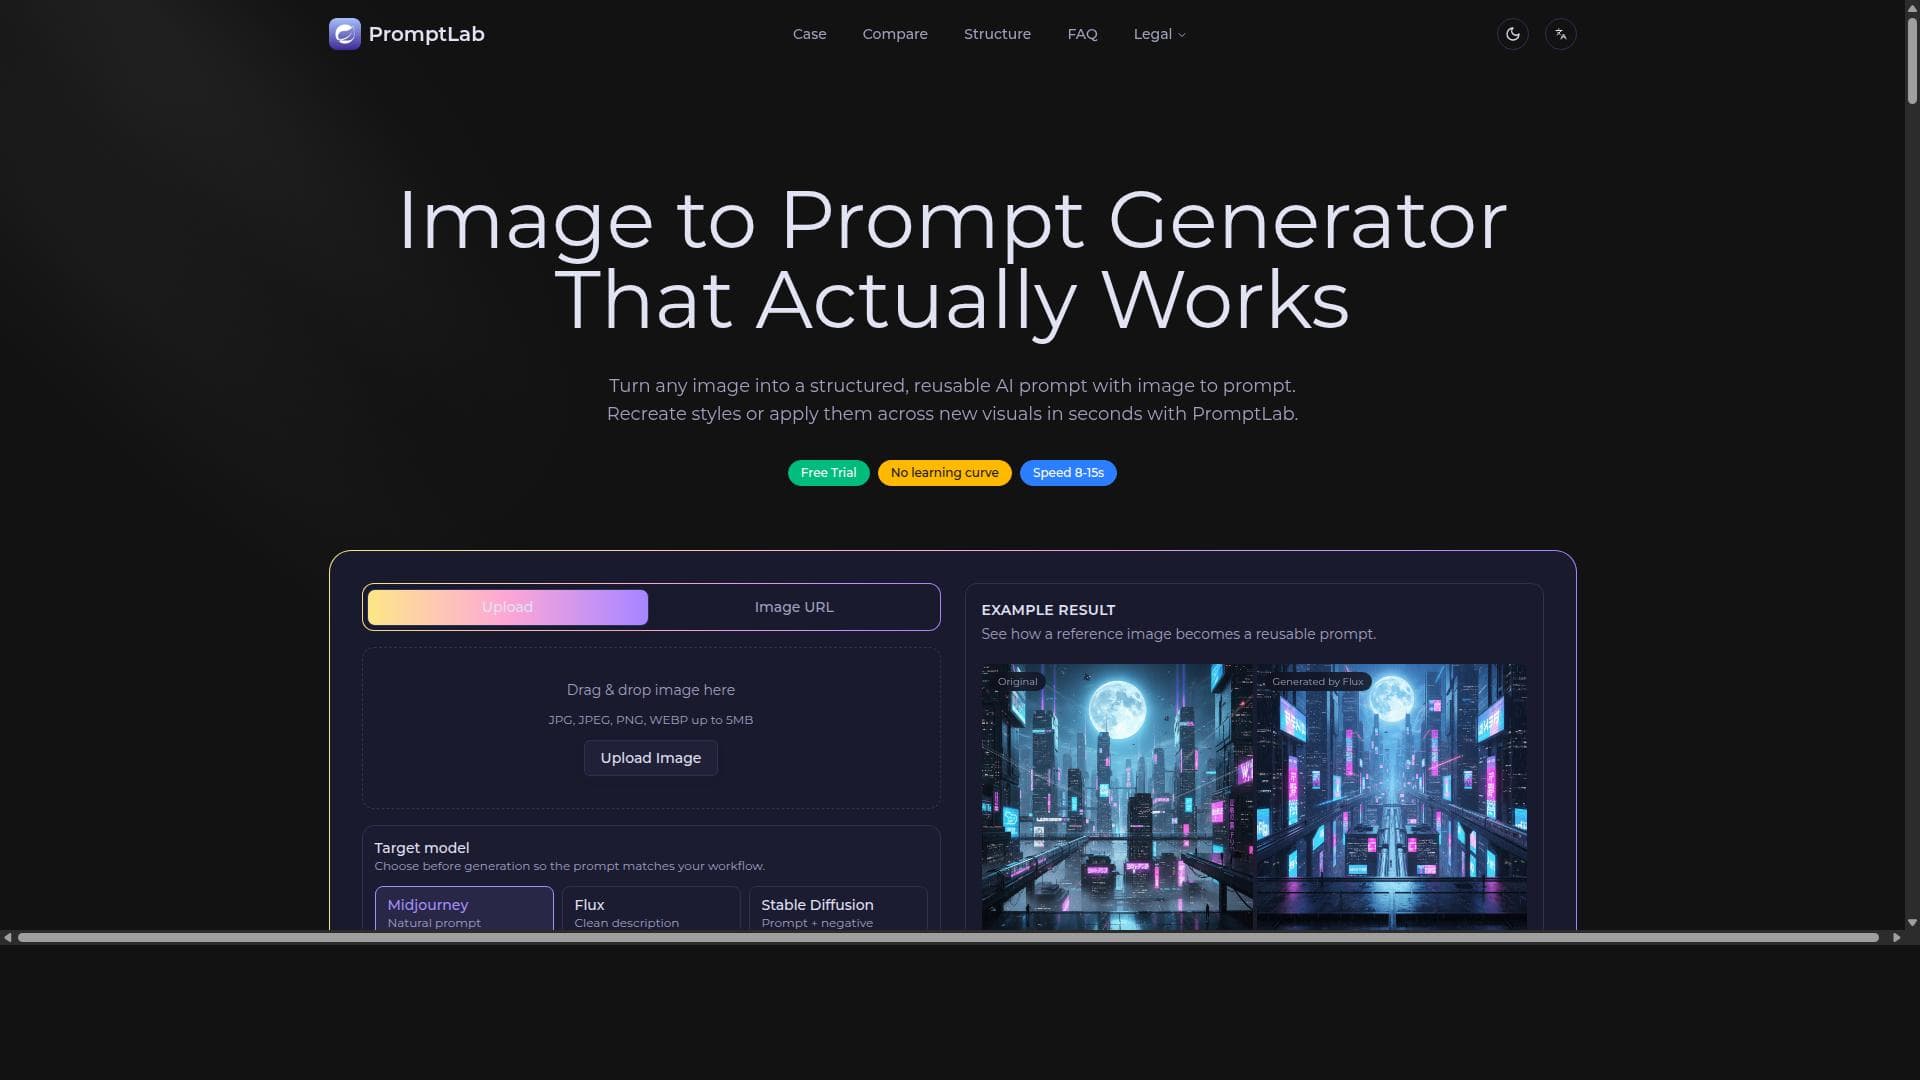Click the scroll down arrow

[x=1912, y=923]
